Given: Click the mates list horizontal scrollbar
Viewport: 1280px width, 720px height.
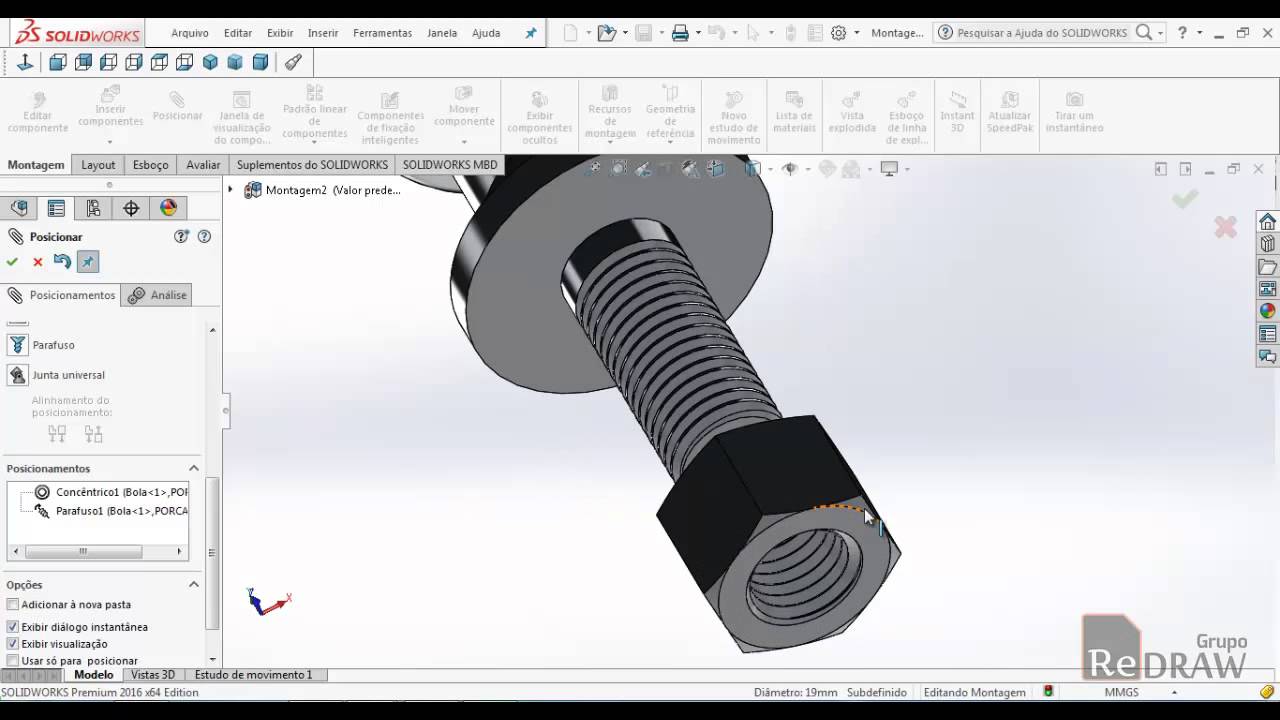Looking at the screenshot, I should point(98,551).
